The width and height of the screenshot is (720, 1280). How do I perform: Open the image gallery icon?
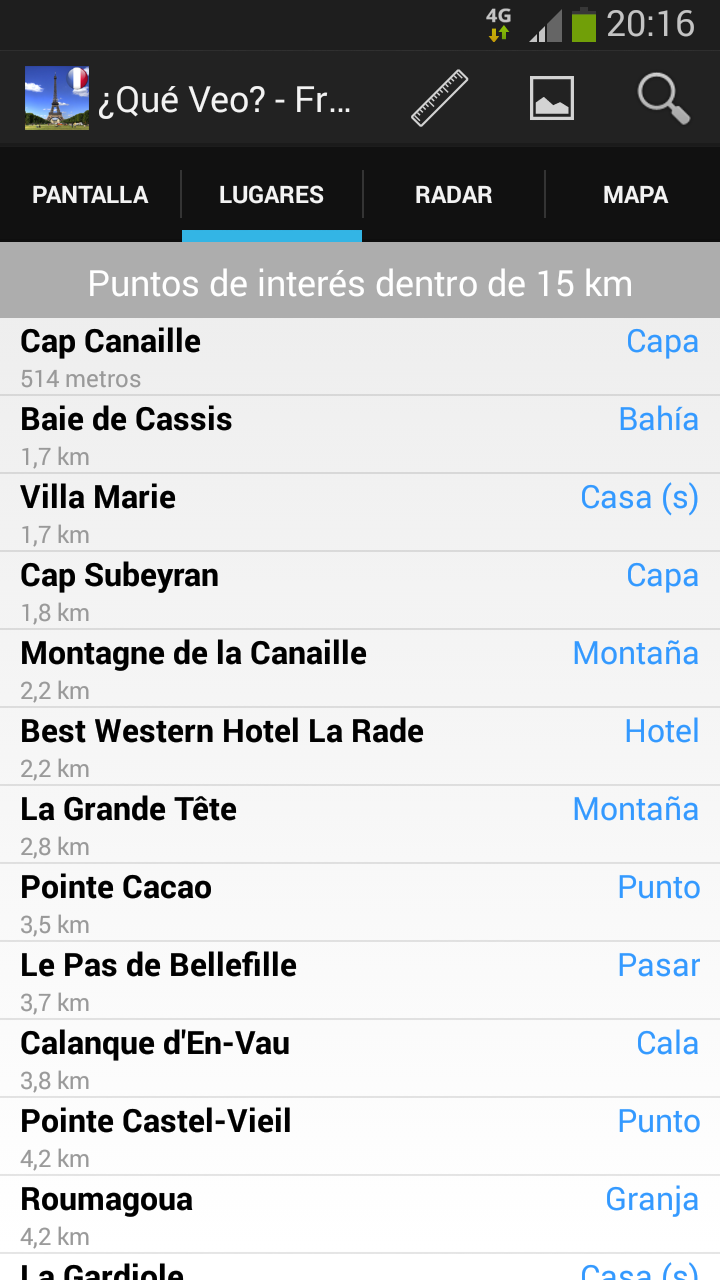(x=552, y=98)
